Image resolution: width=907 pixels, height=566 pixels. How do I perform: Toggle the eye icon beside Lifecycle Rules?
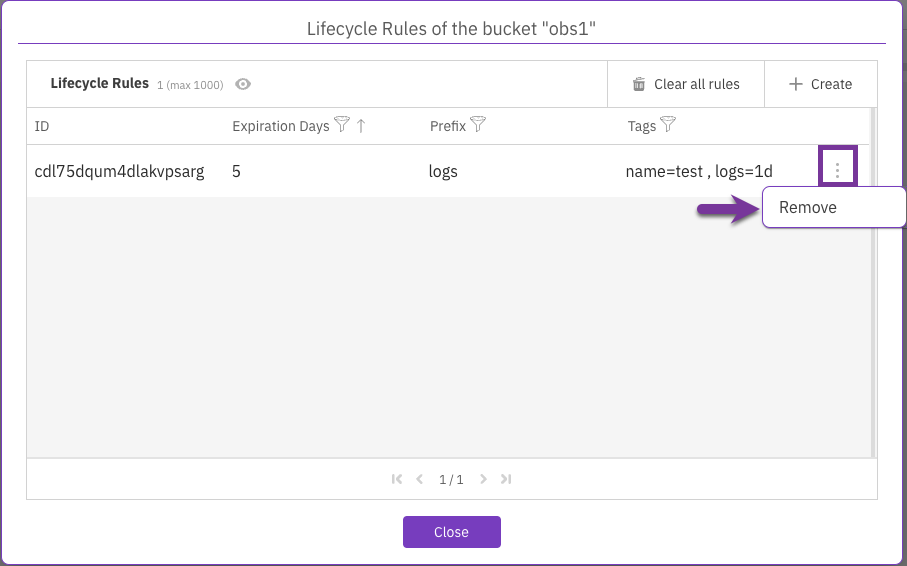point(243,84)
